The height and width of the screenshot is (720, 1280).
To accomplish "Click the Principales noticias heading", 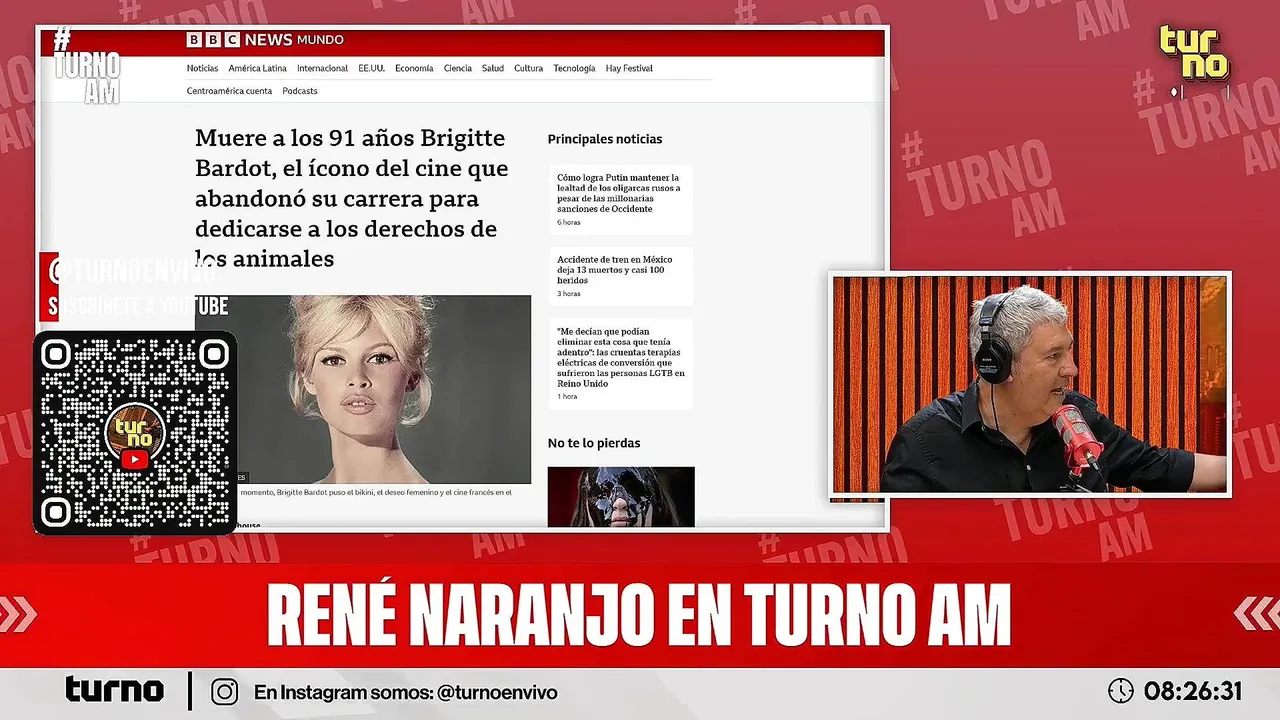I will click(605, 139).
